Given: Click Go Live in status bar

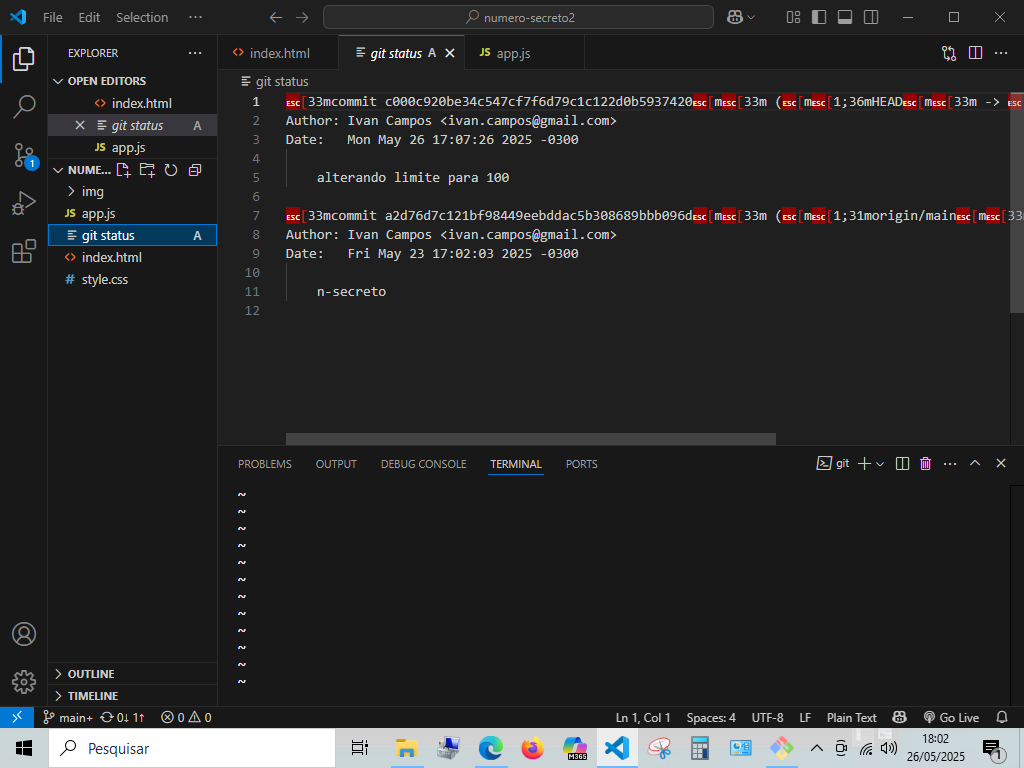Looking at the screenshot, I should coord(951,718).
